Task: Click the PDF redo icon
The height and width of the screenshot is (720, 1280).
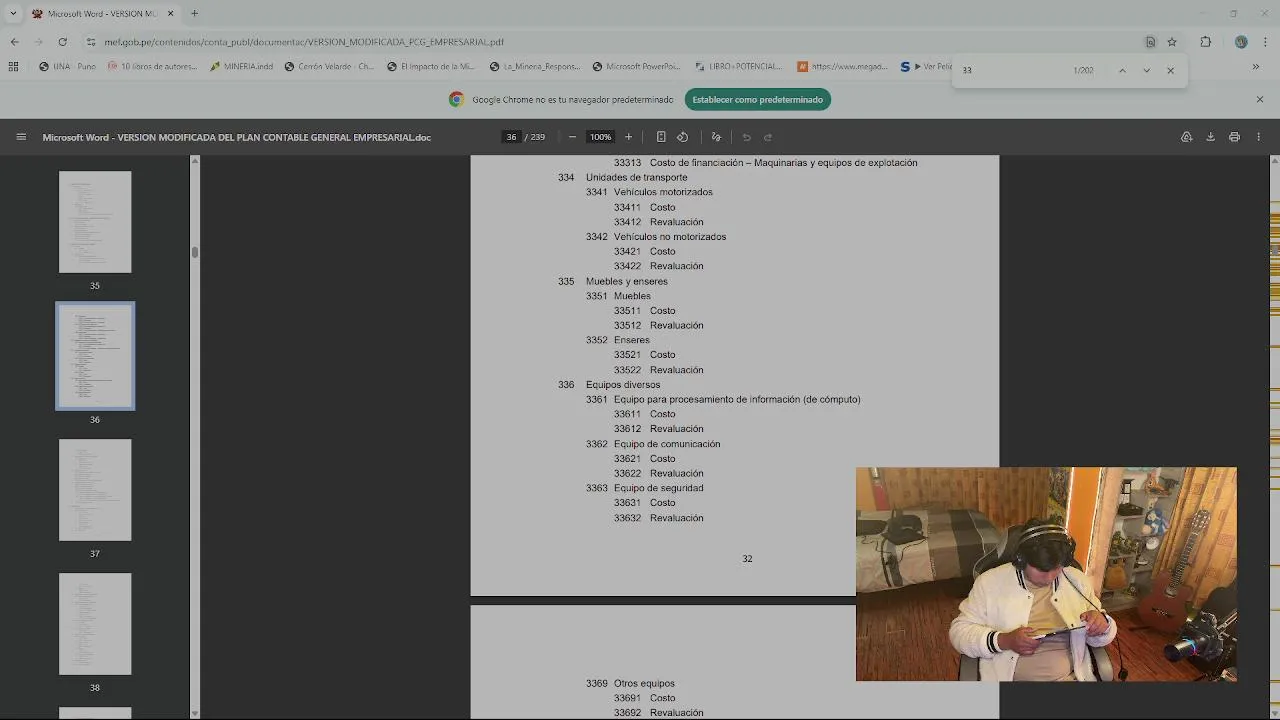Action: [x=768, y=137]
